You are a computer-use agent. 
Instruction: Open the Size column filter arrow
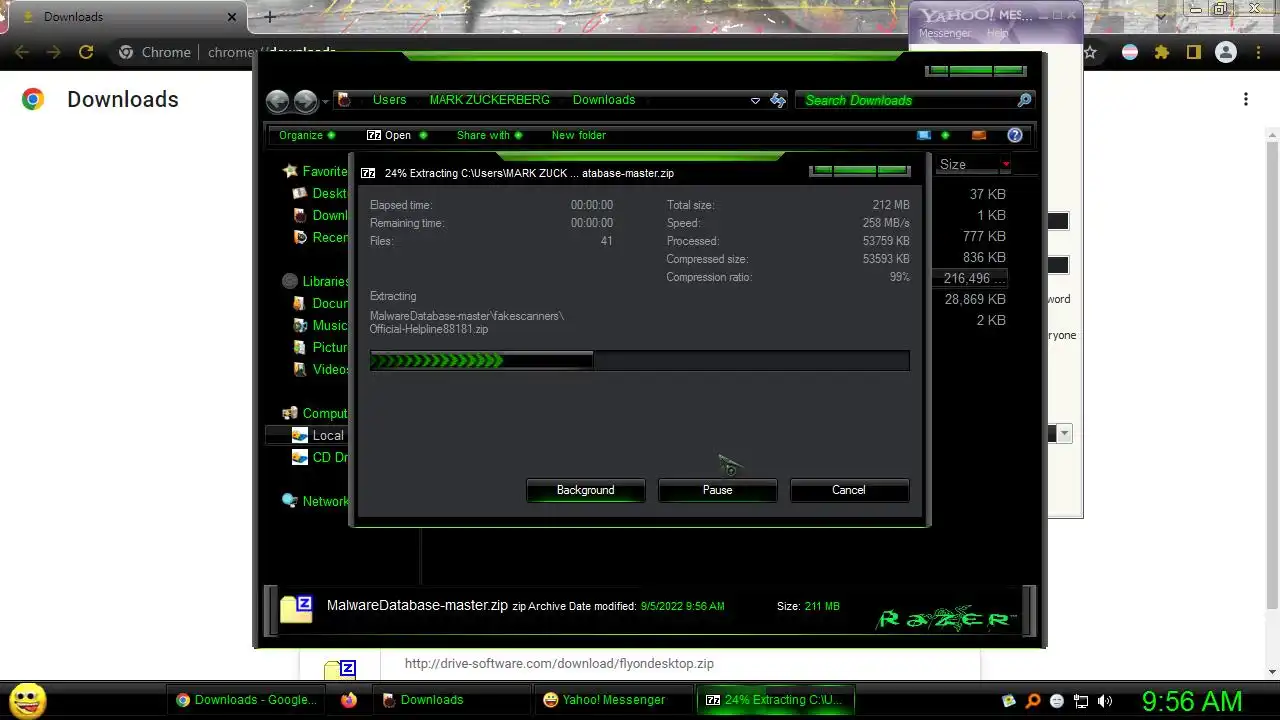(x=1005, y=164)
